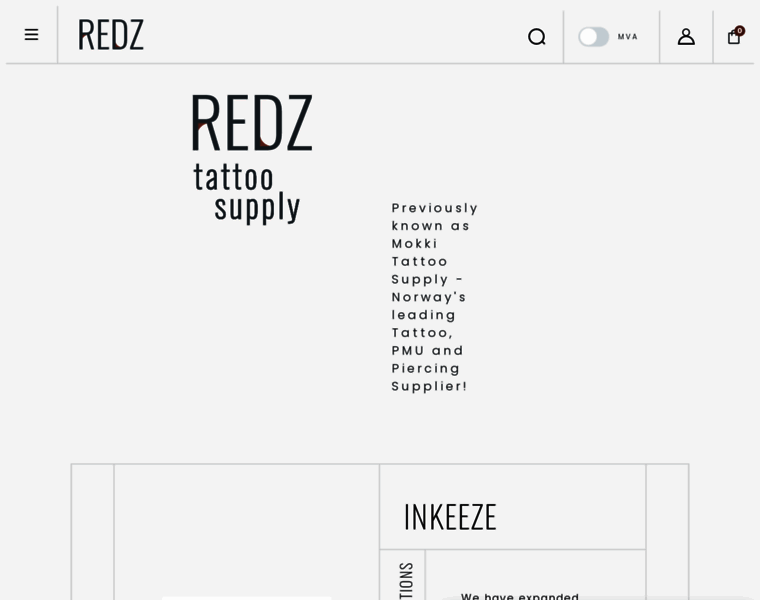Image resolution: width=760 pixels, height=600 pixels.
Task: Click the 'PMU and Piercing Supplier!' text
Action: pyautogui.click(x=428, y=368)
